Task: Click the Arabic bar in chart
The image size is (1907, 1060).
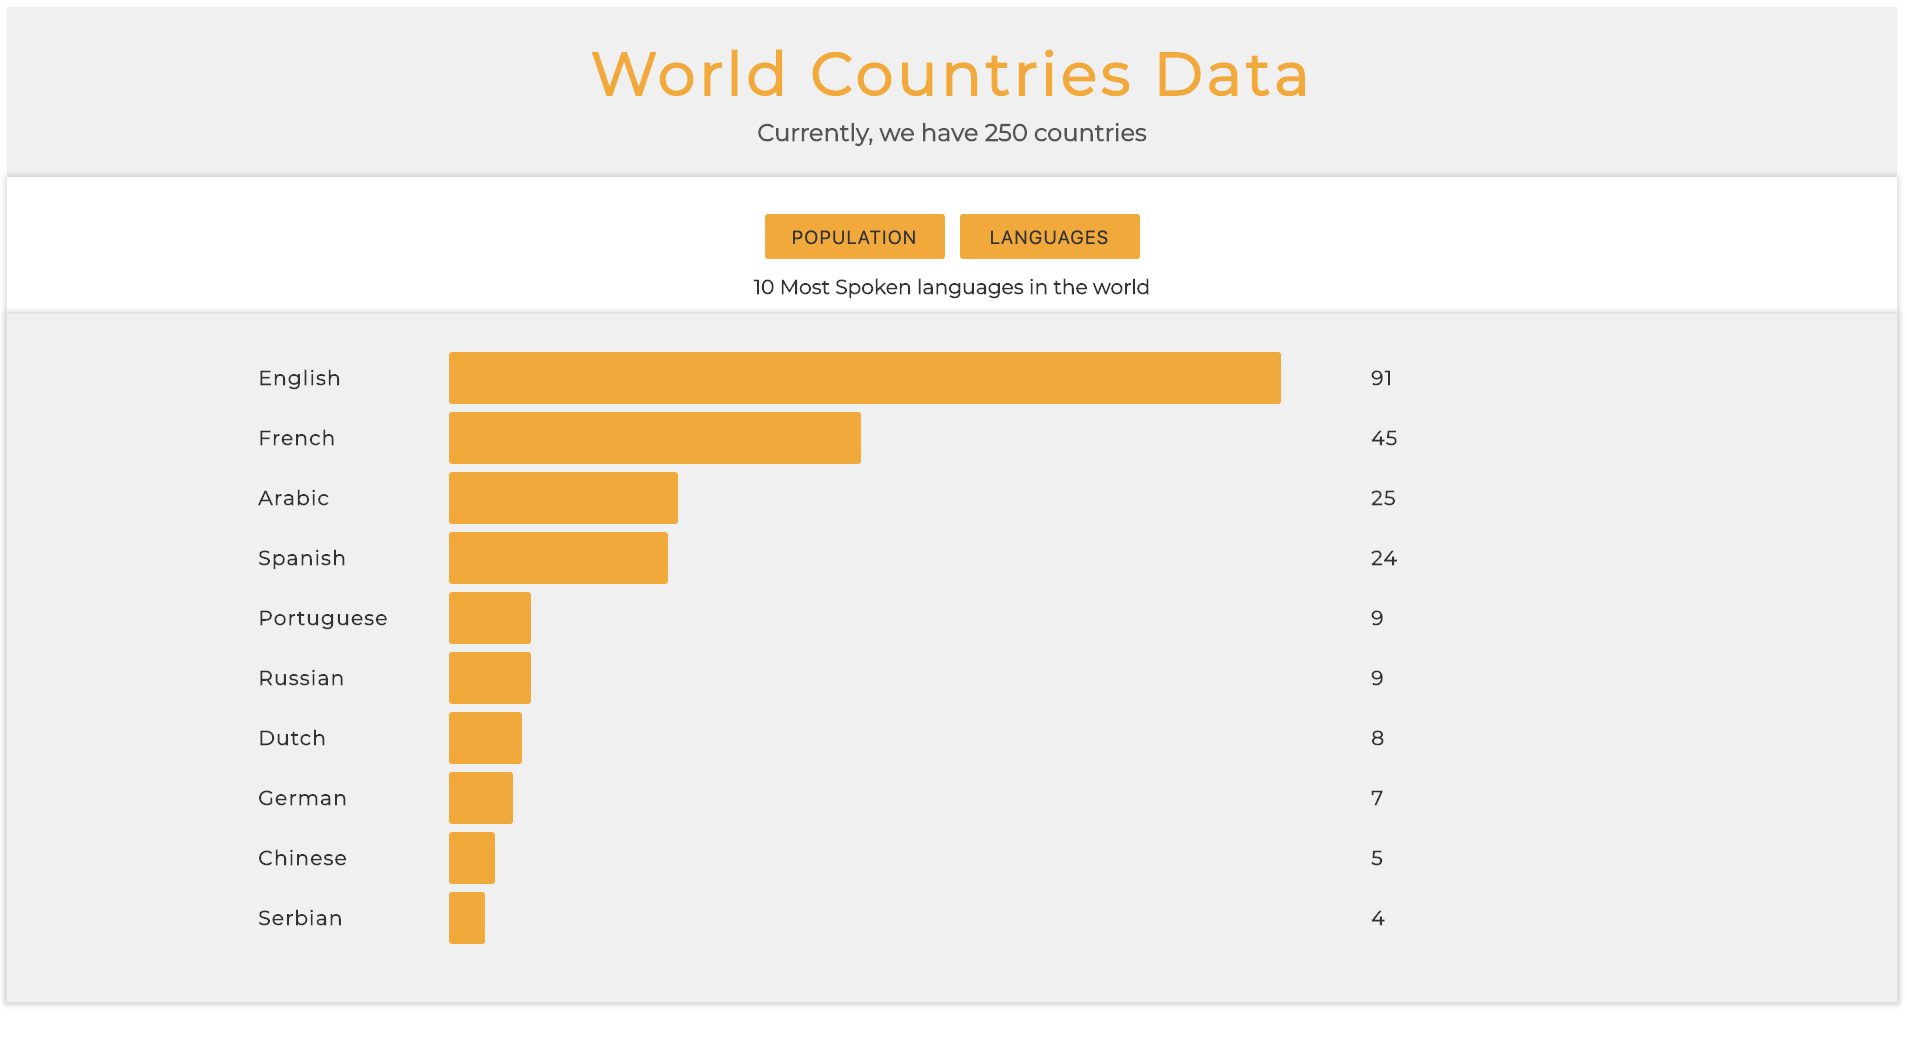Action: coord(563,498)
